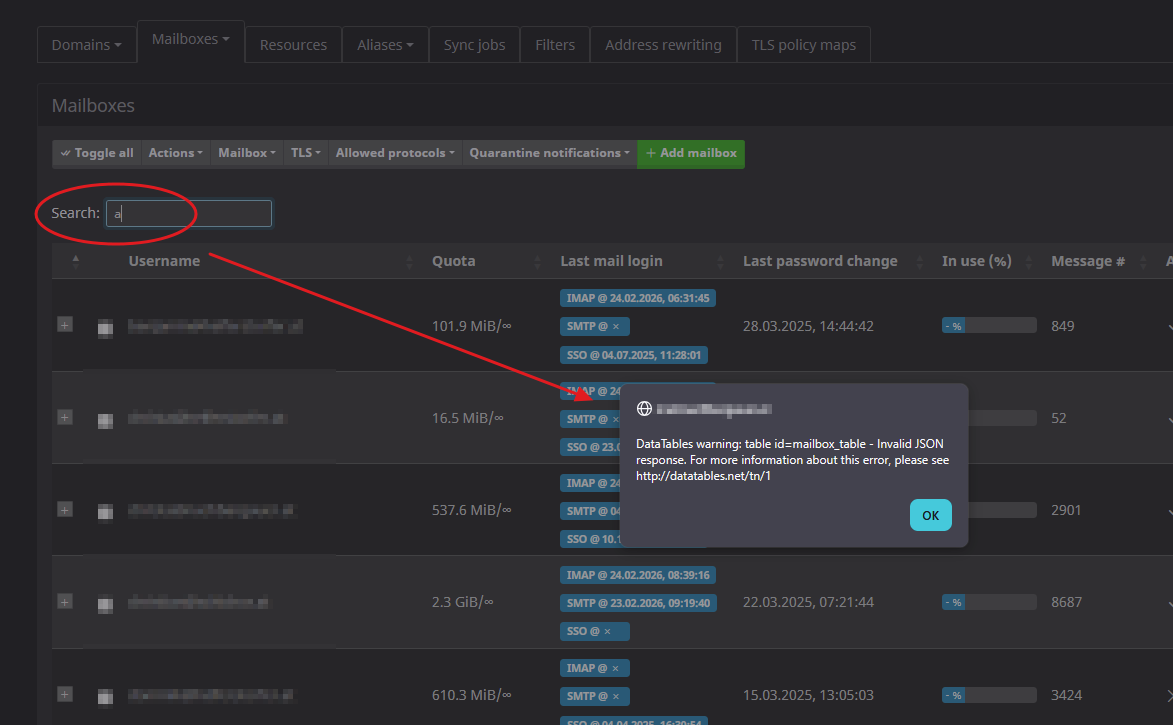
Task: Open the Quarantine notifications dropdown
Action: click(x=549, y=153)
